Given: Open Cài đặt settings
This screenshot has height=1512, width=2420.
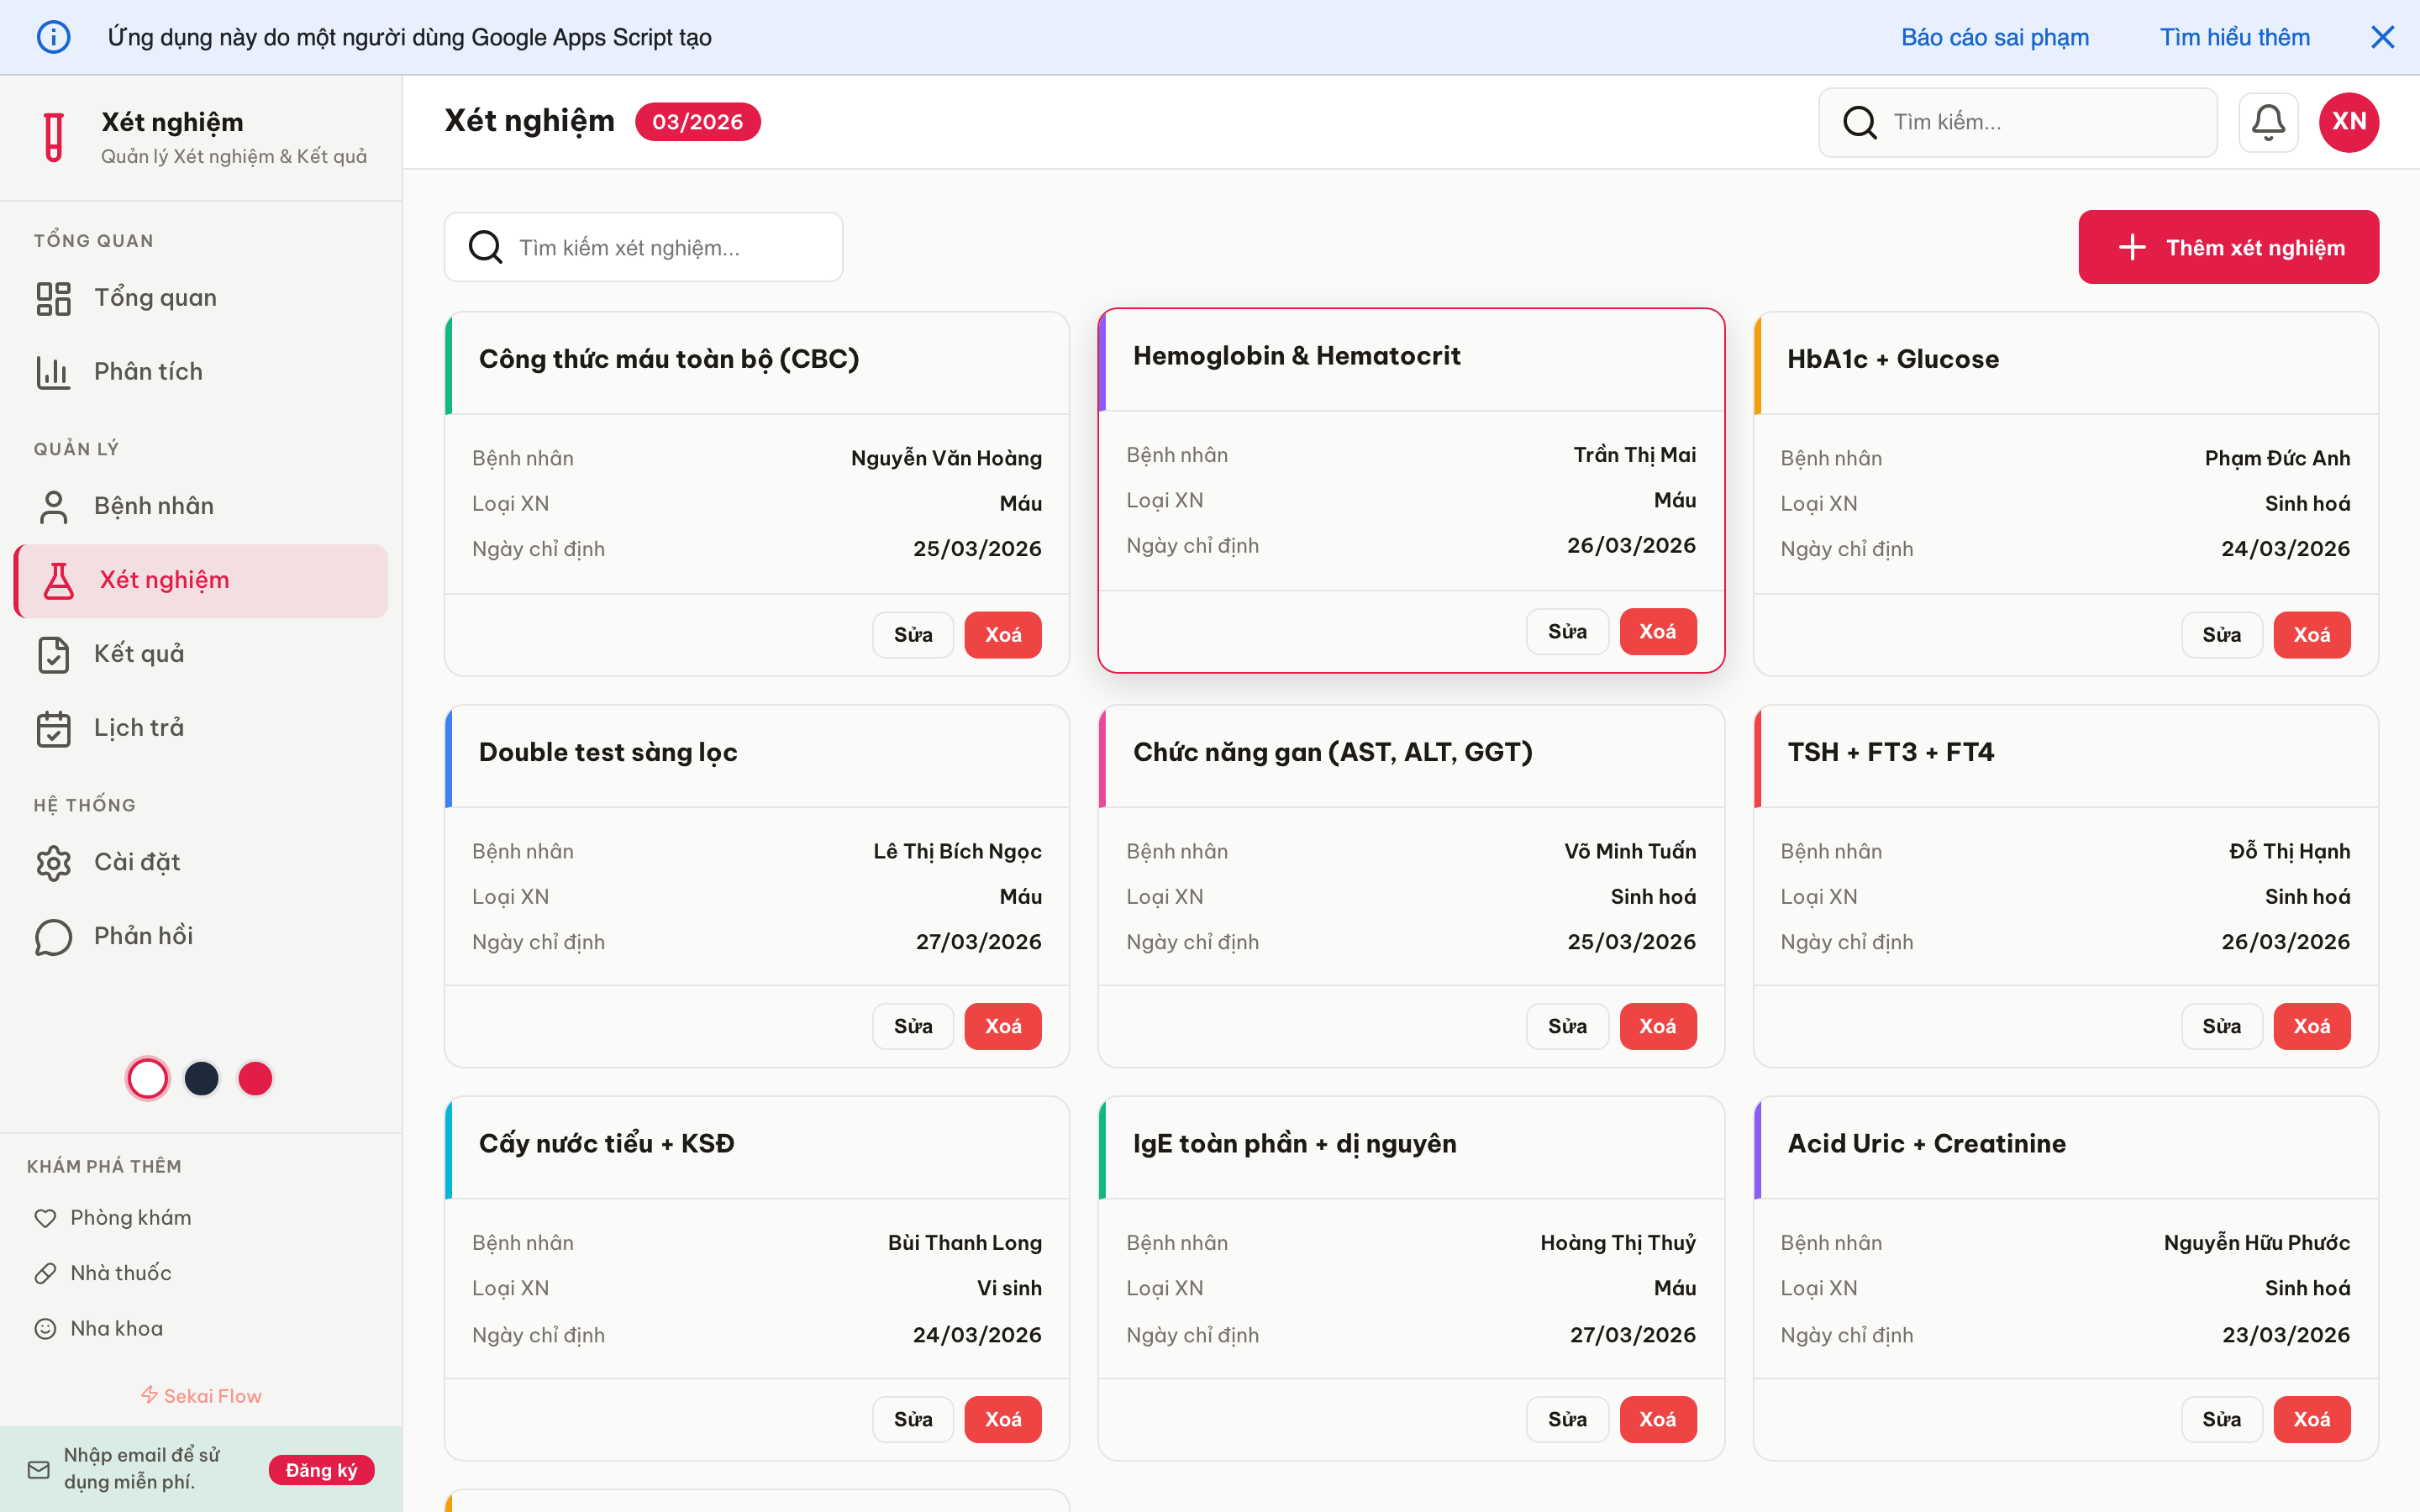Looking at the screenshot, I should 137,862.
